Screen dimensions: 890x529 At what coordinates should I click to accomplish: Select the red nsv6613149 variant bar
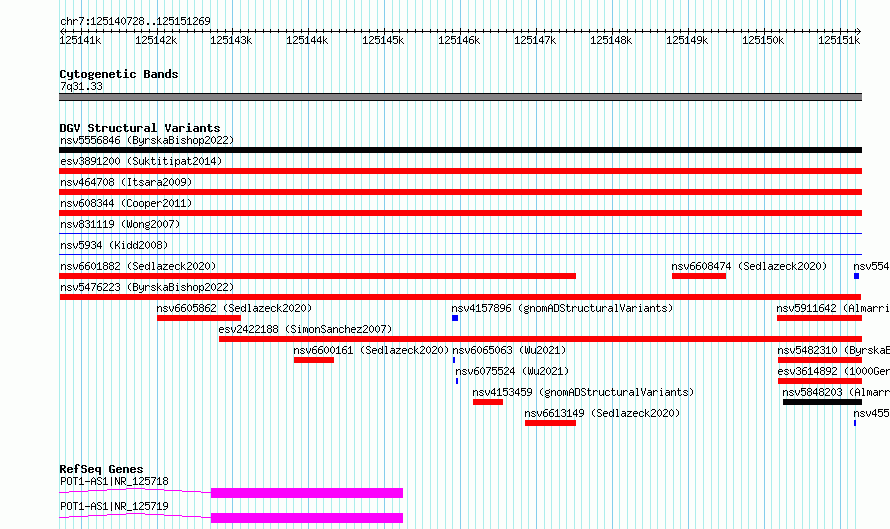point(551,423)
